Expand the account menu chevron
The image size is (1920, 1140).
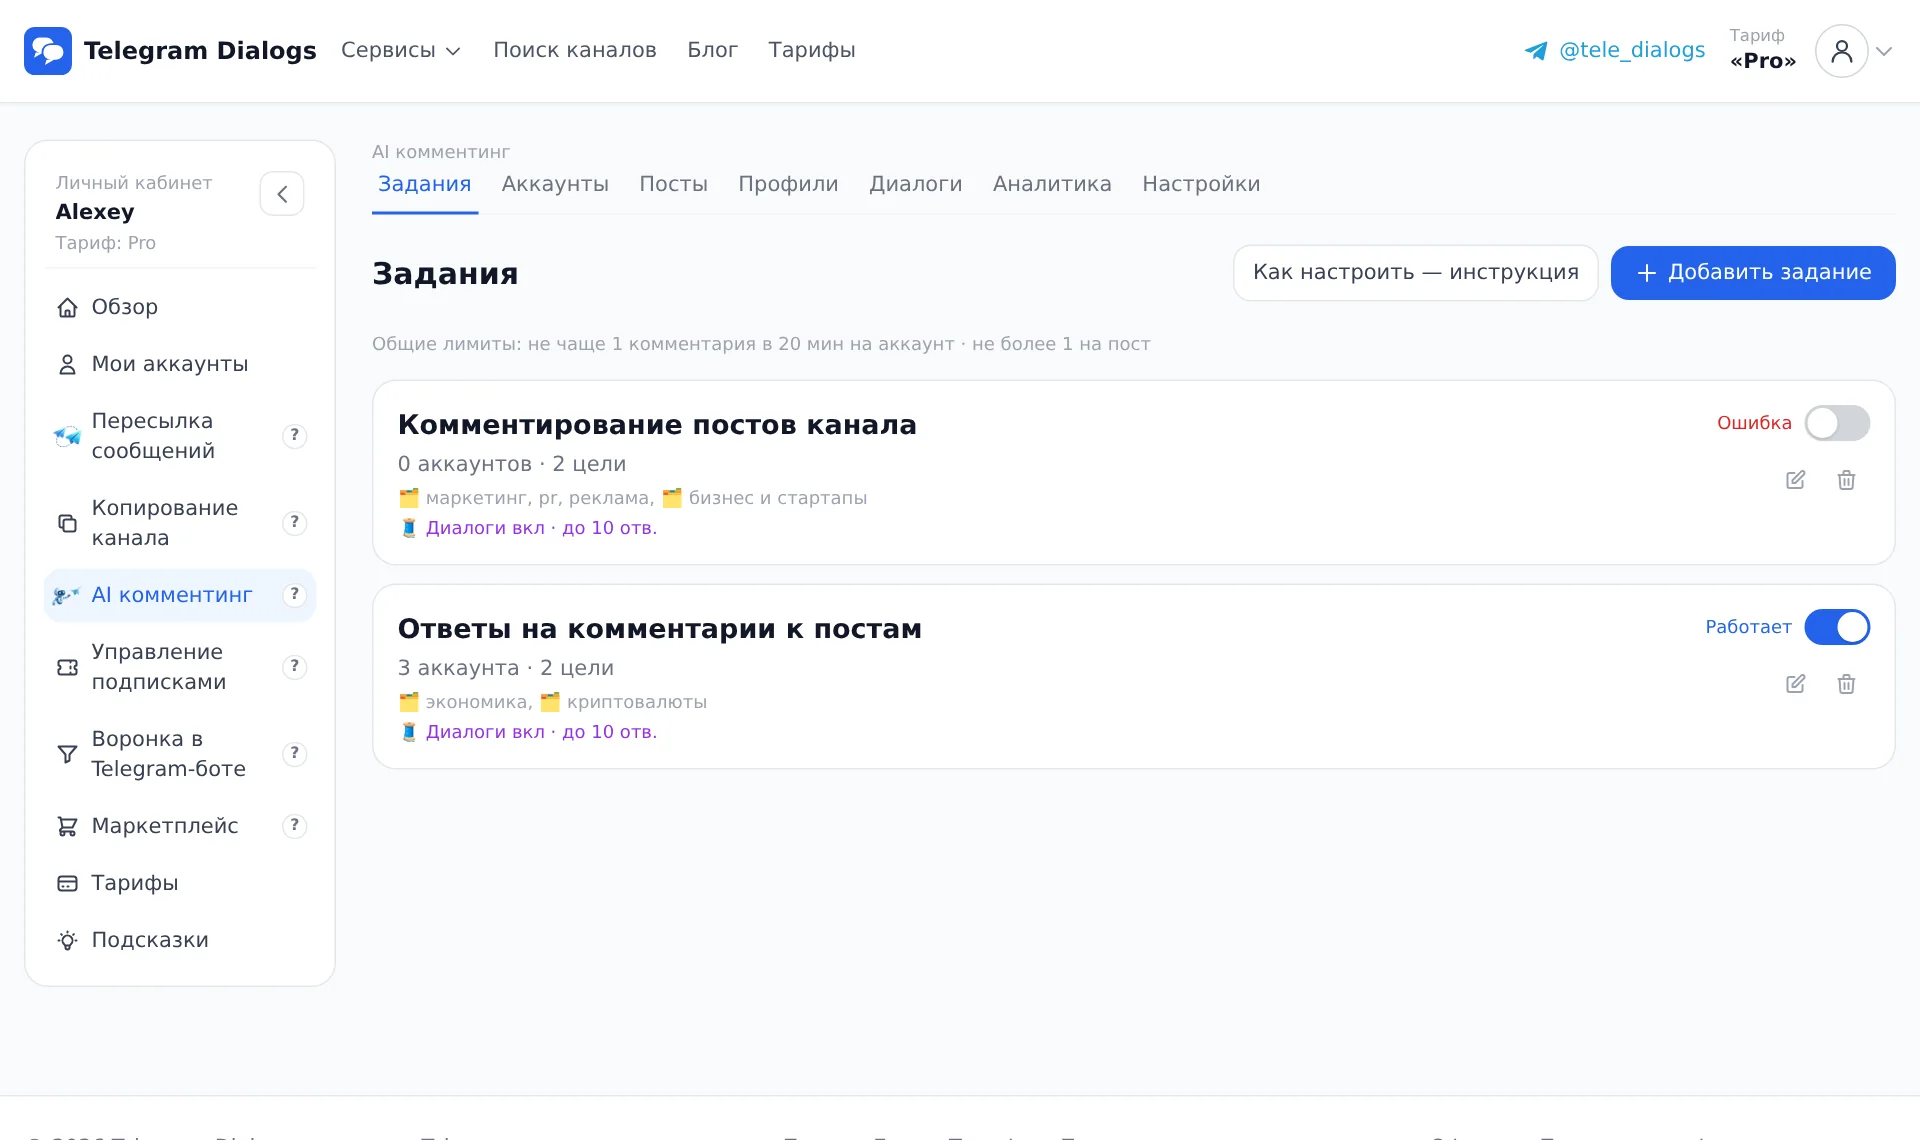point(1884,51)
